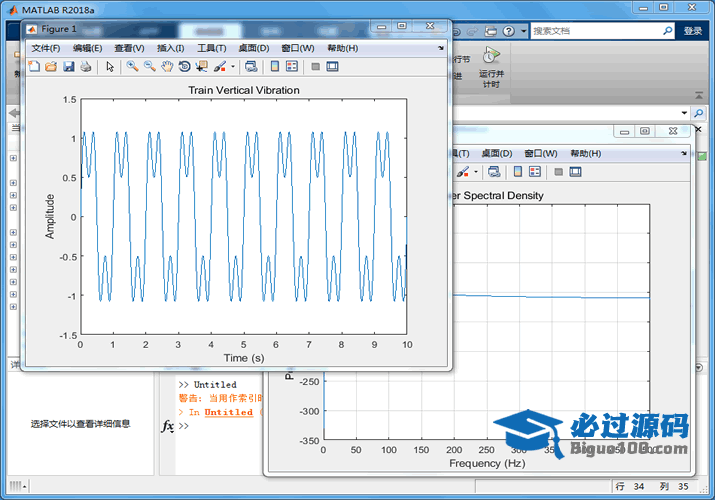Click the fx function browser icon
The image size is (715, 500).
coord(167,426)
